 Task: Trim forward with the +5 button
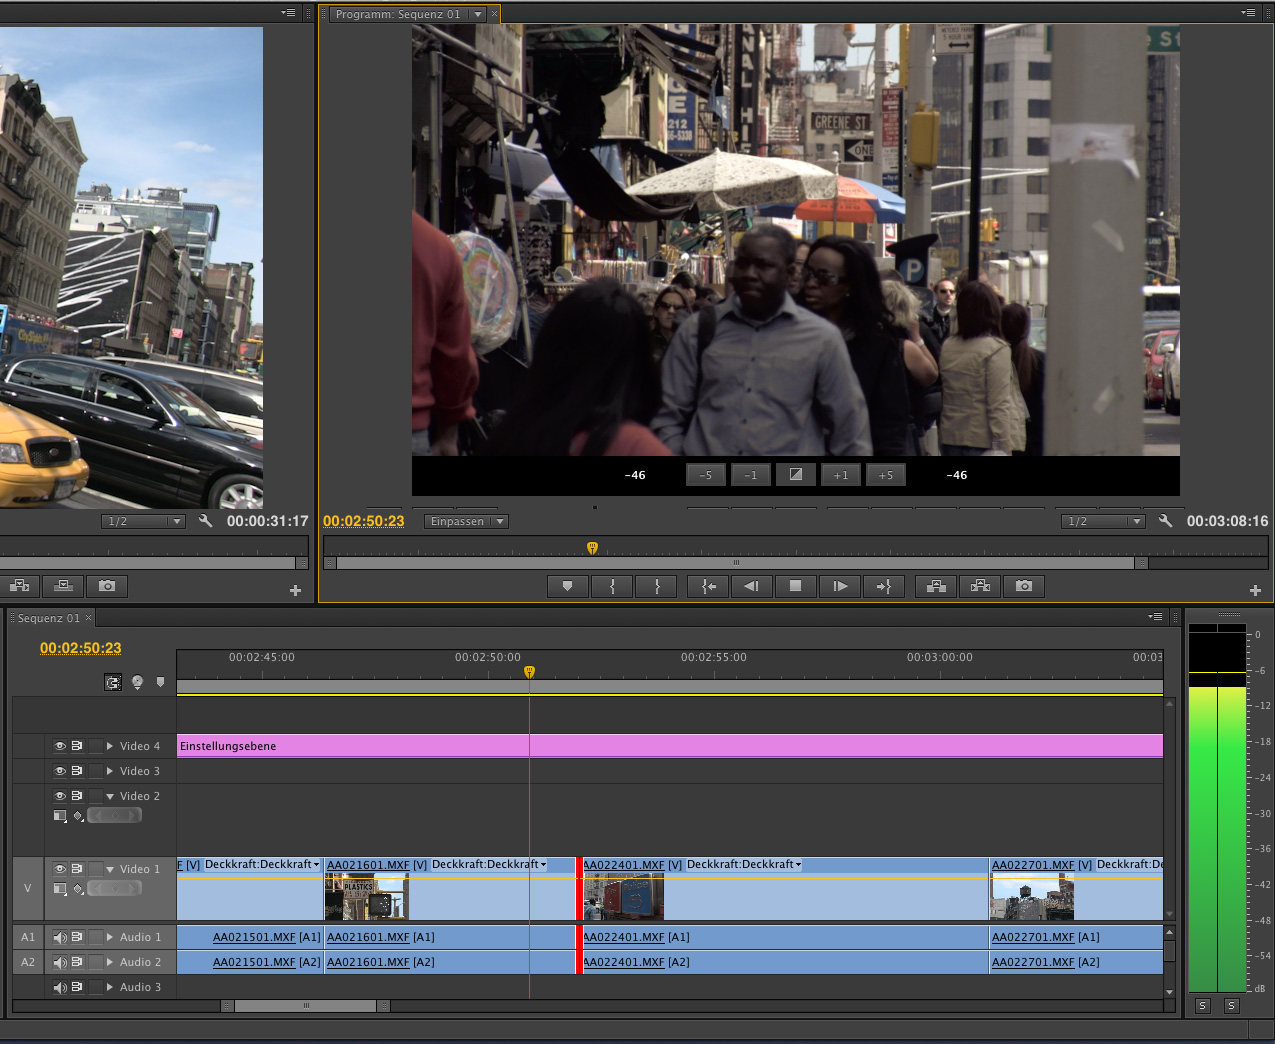coord(885,476)
